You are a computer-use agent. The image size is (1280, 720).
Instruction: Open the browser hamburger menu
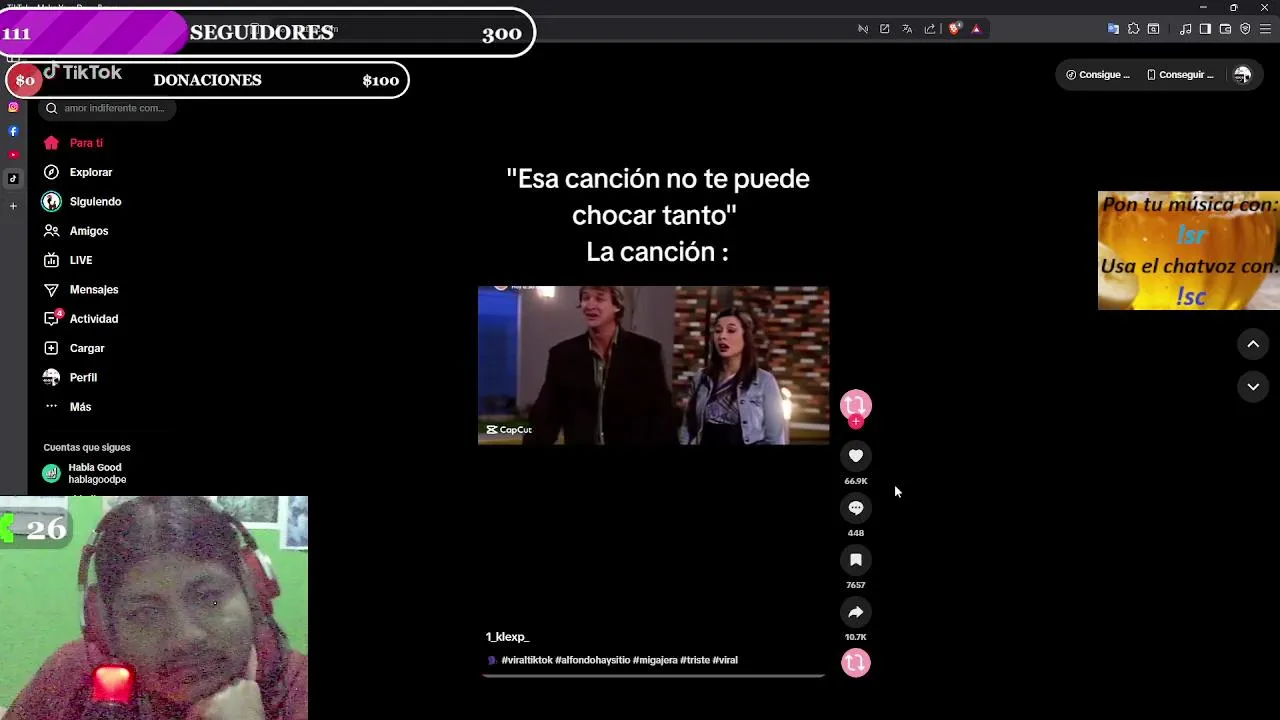pos(1265,29)
